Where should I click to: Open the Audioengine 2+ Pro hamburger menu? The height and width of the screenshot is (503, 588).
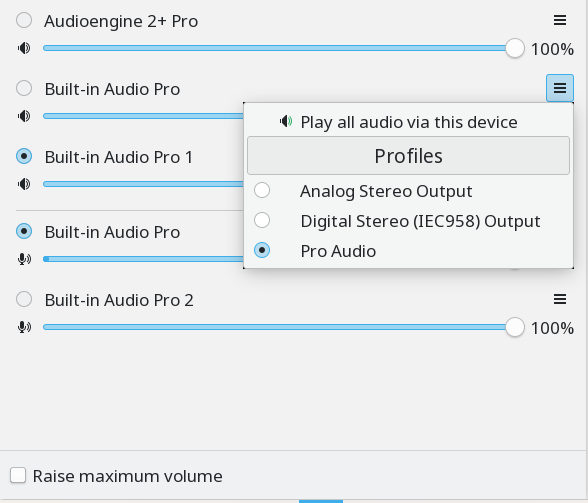(x=560, y=20)
